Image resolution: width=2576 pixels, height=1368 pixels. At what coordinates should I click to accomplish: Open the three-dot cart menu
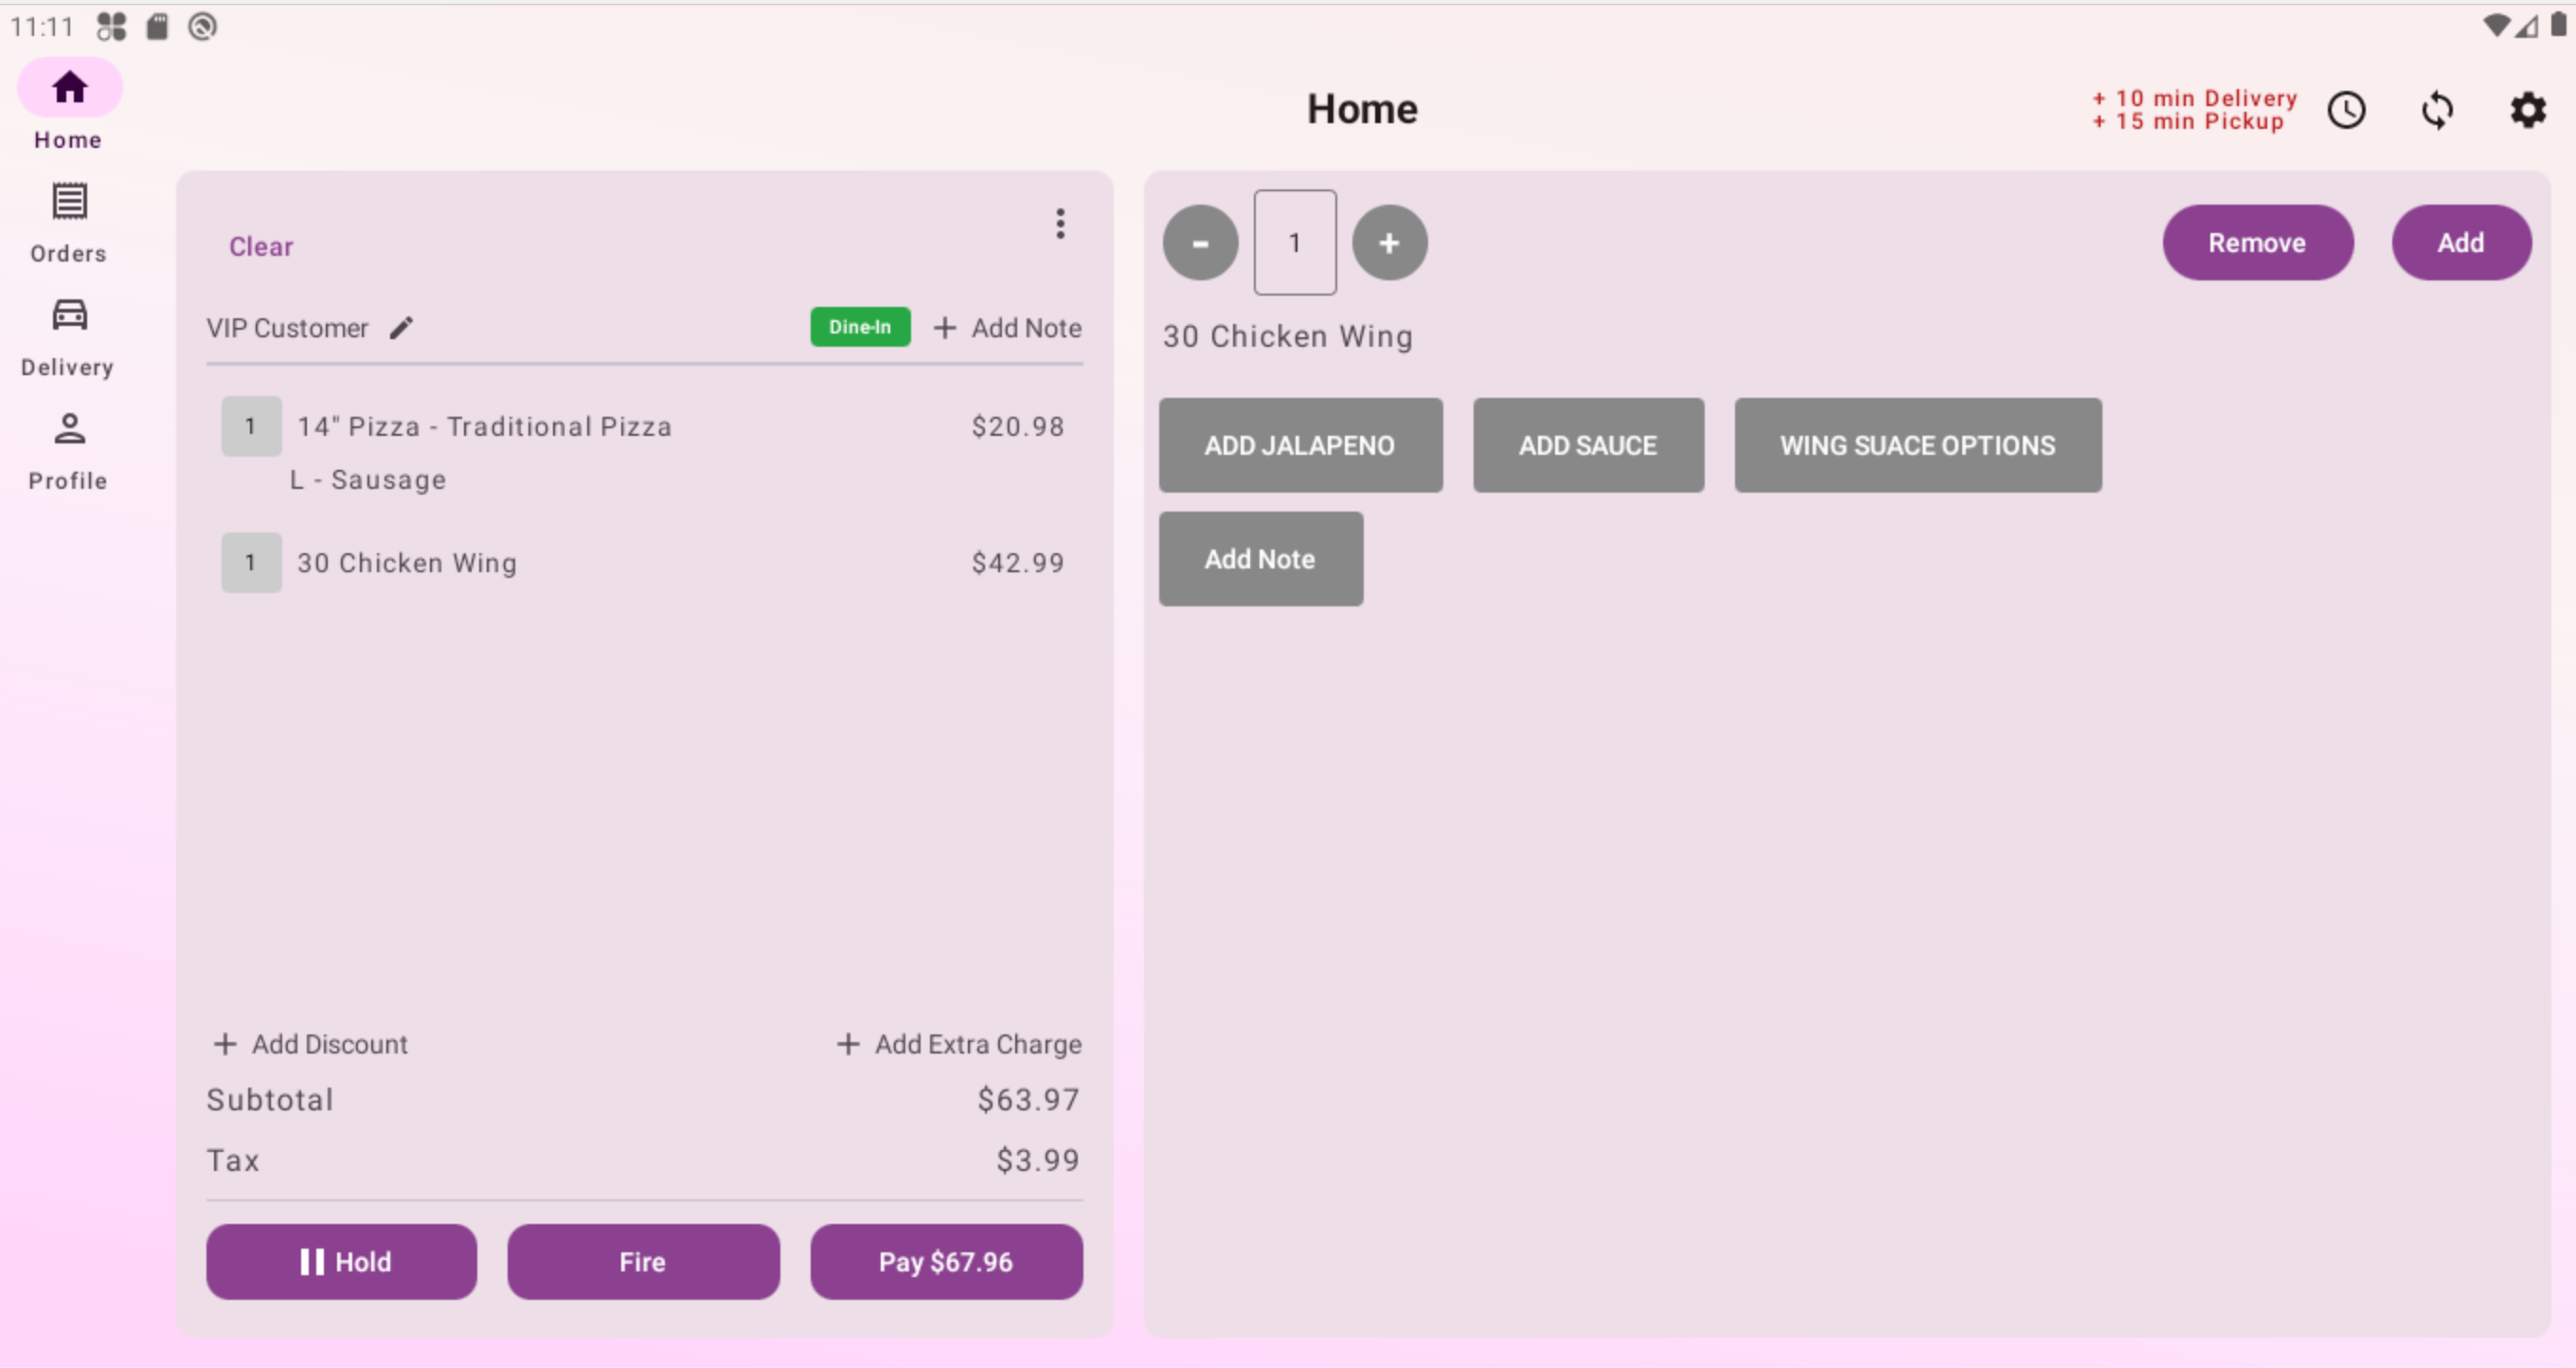point(1060,224)
